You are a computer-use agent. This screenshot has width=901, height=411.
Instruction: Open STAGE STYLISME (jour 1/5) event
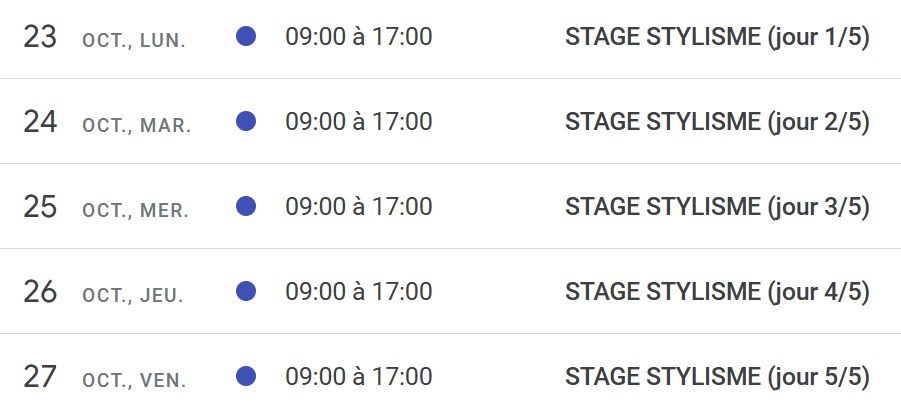pos(717,37)
